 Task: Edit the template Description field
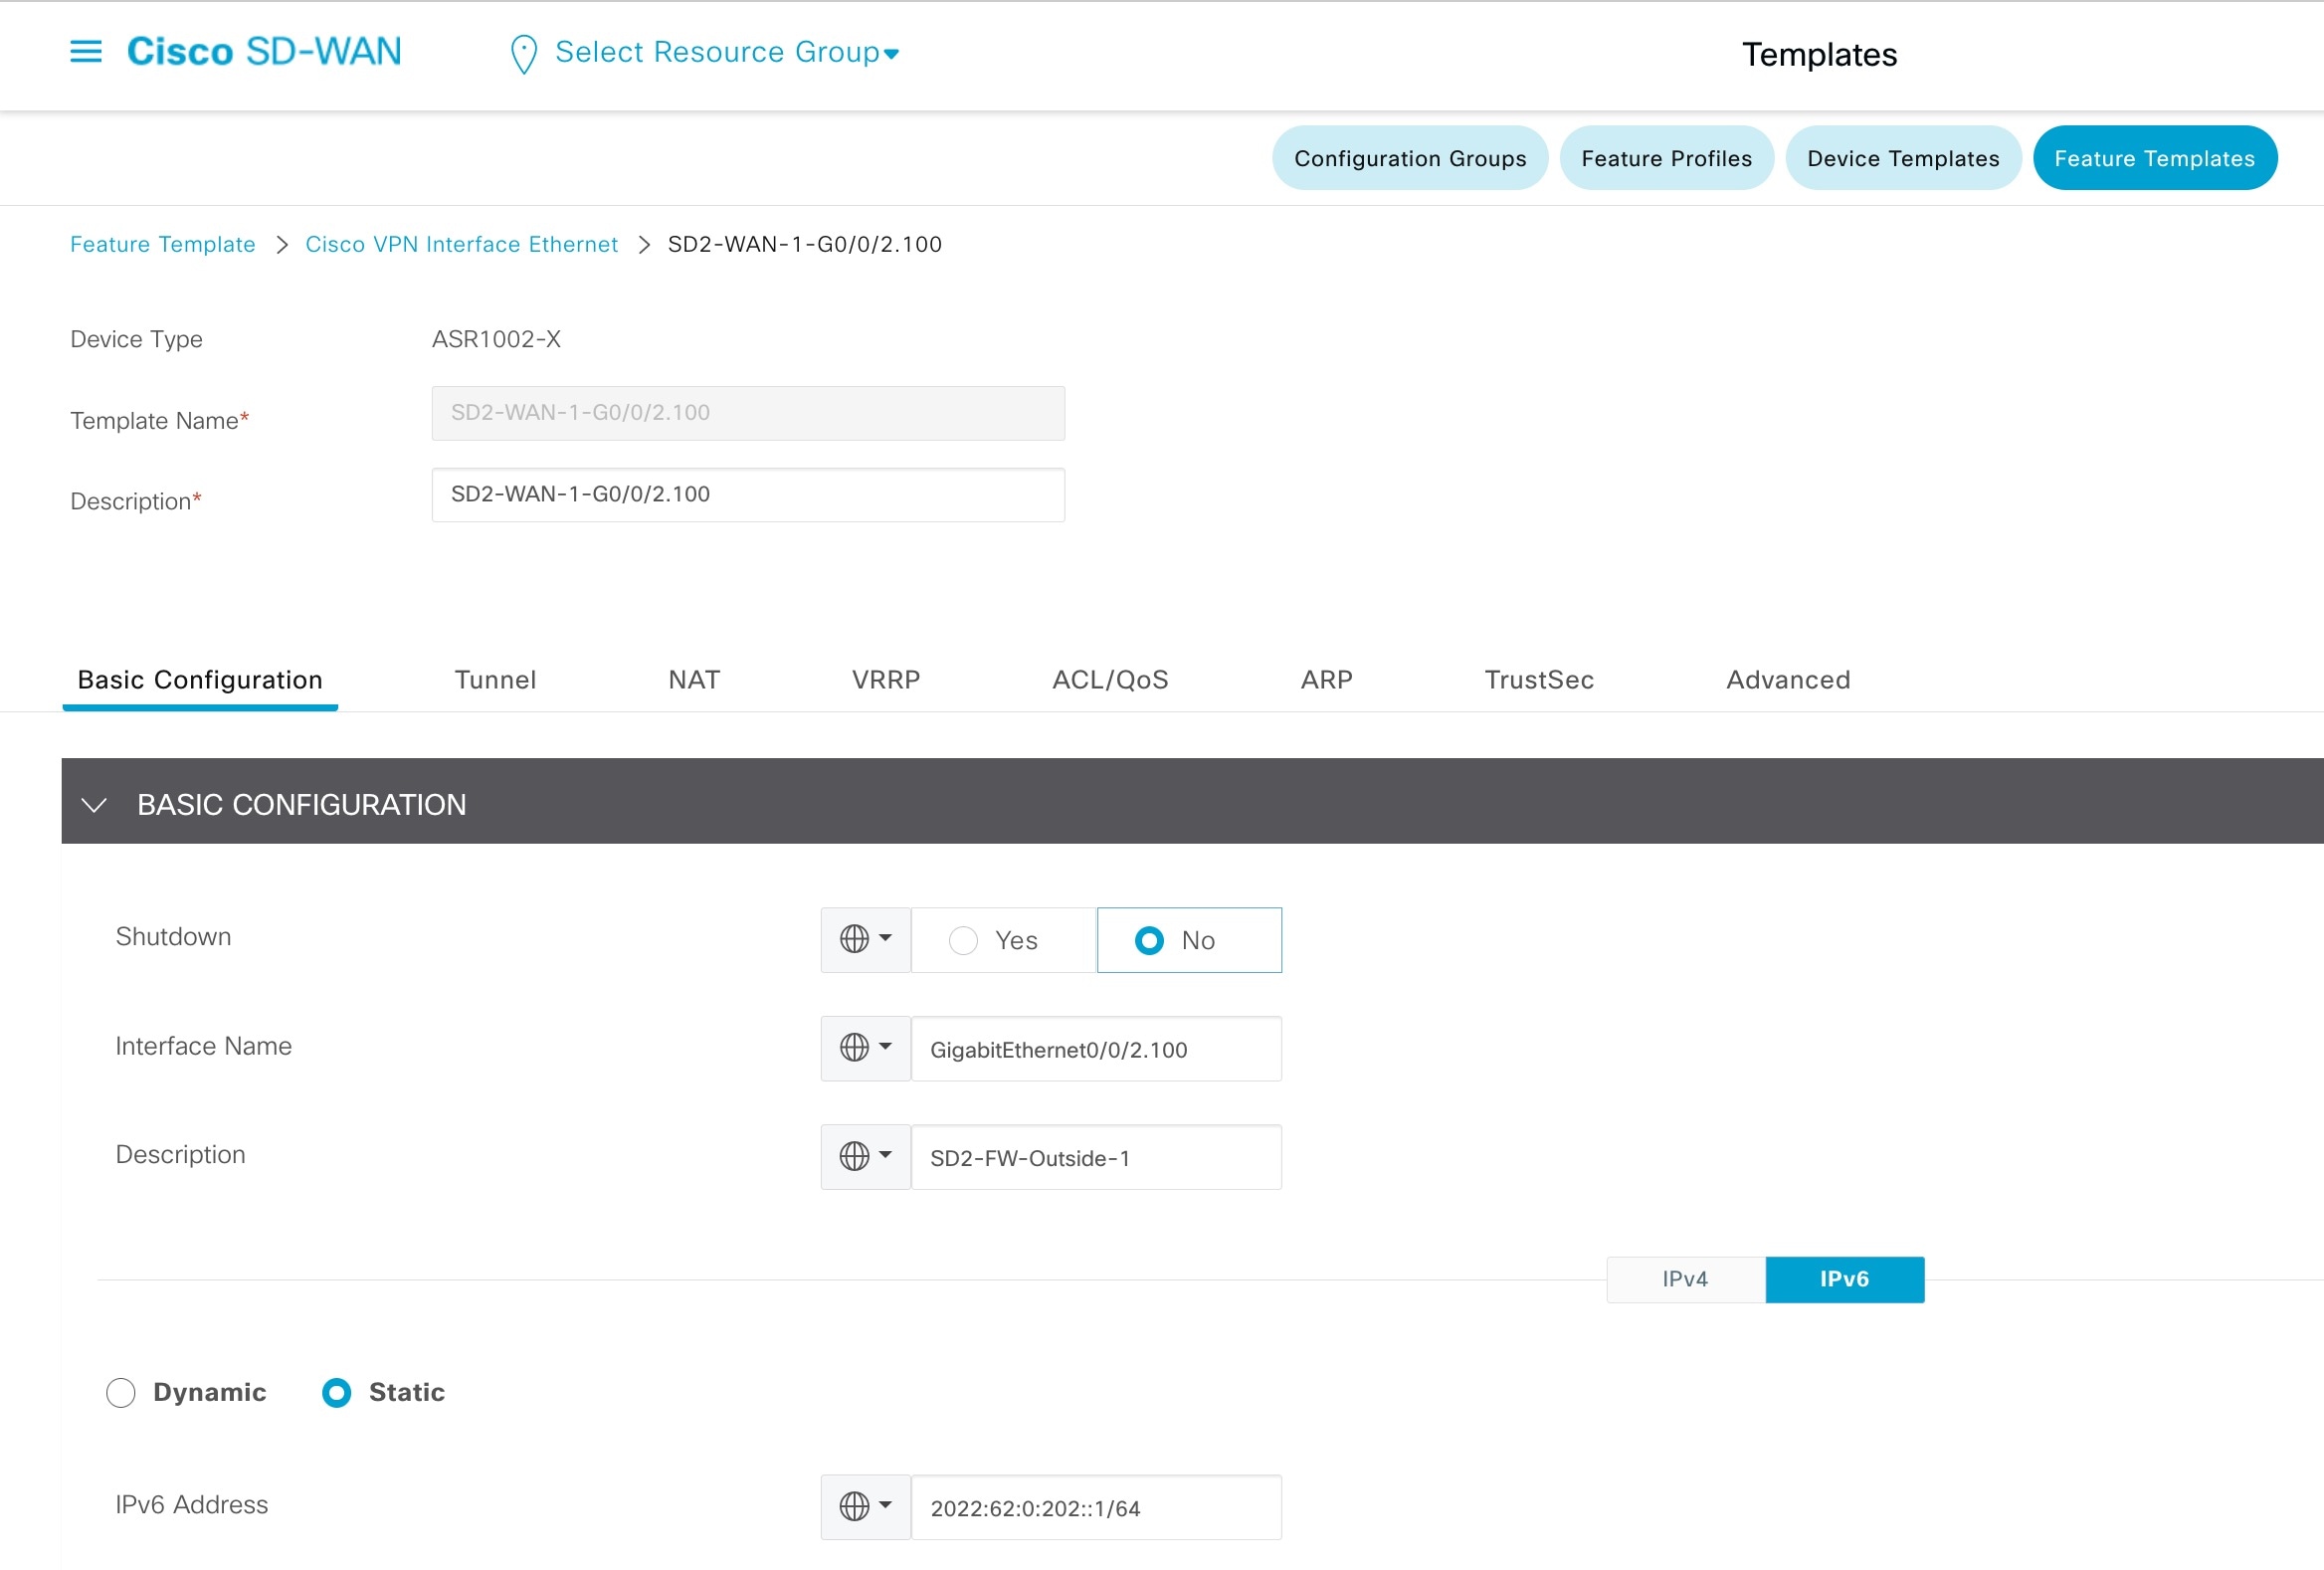(x=748, y=495)
